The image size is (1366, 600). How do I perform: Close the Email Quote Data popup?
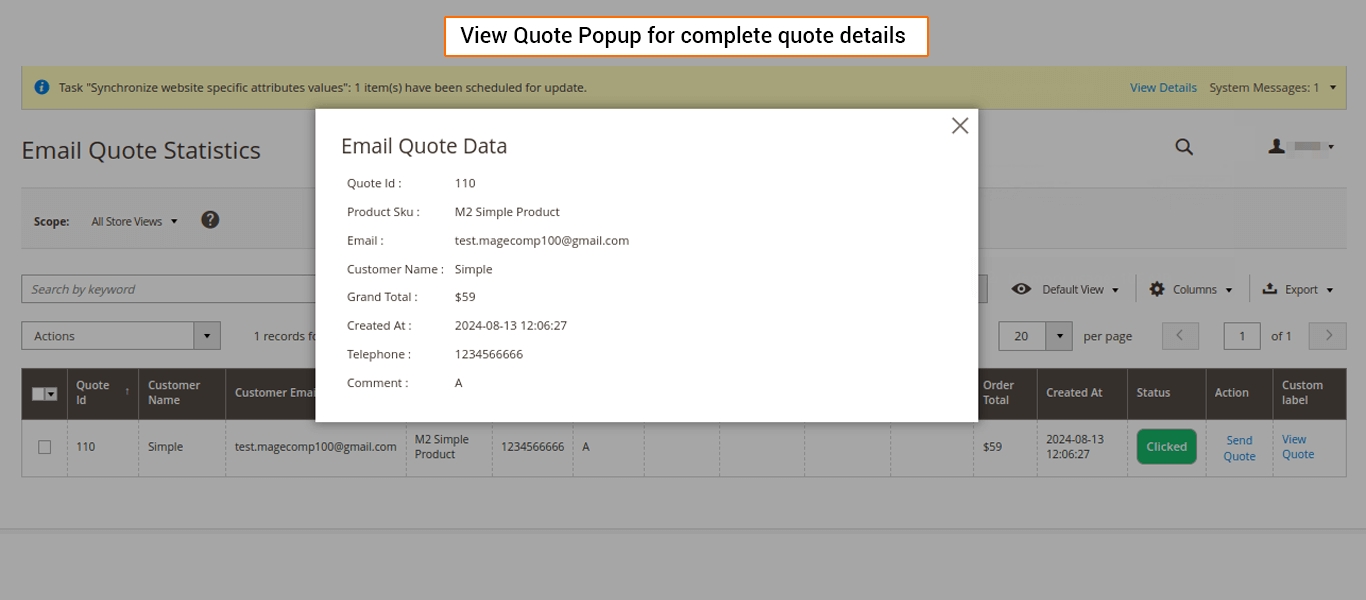pyautogui.click(x=960, y=126)
